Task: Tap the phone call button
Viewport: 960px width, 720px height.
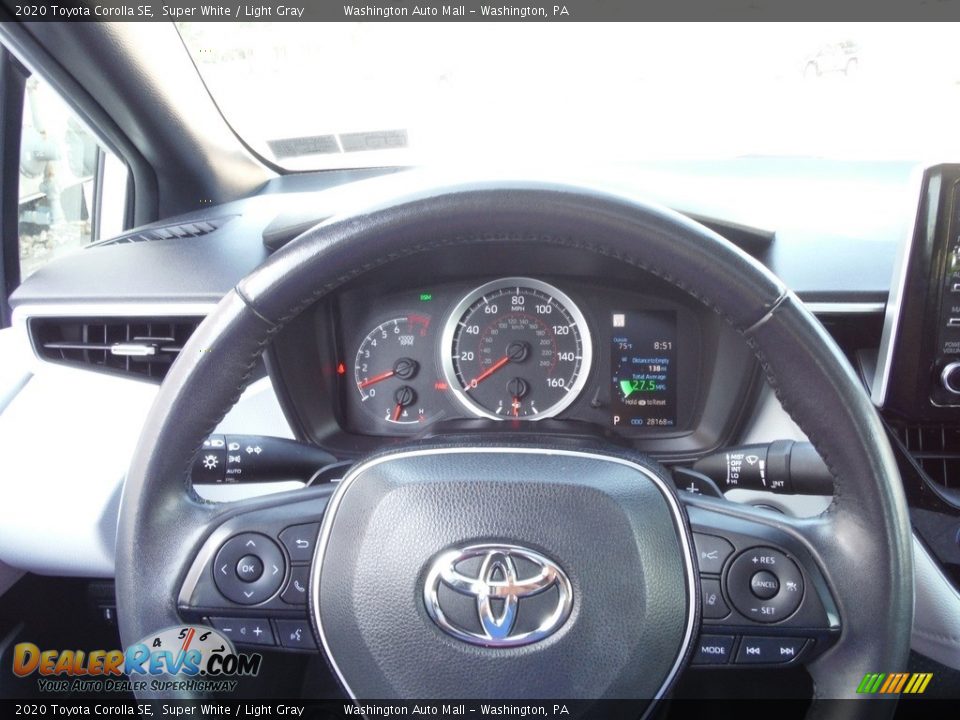Action: pos(298,586)
